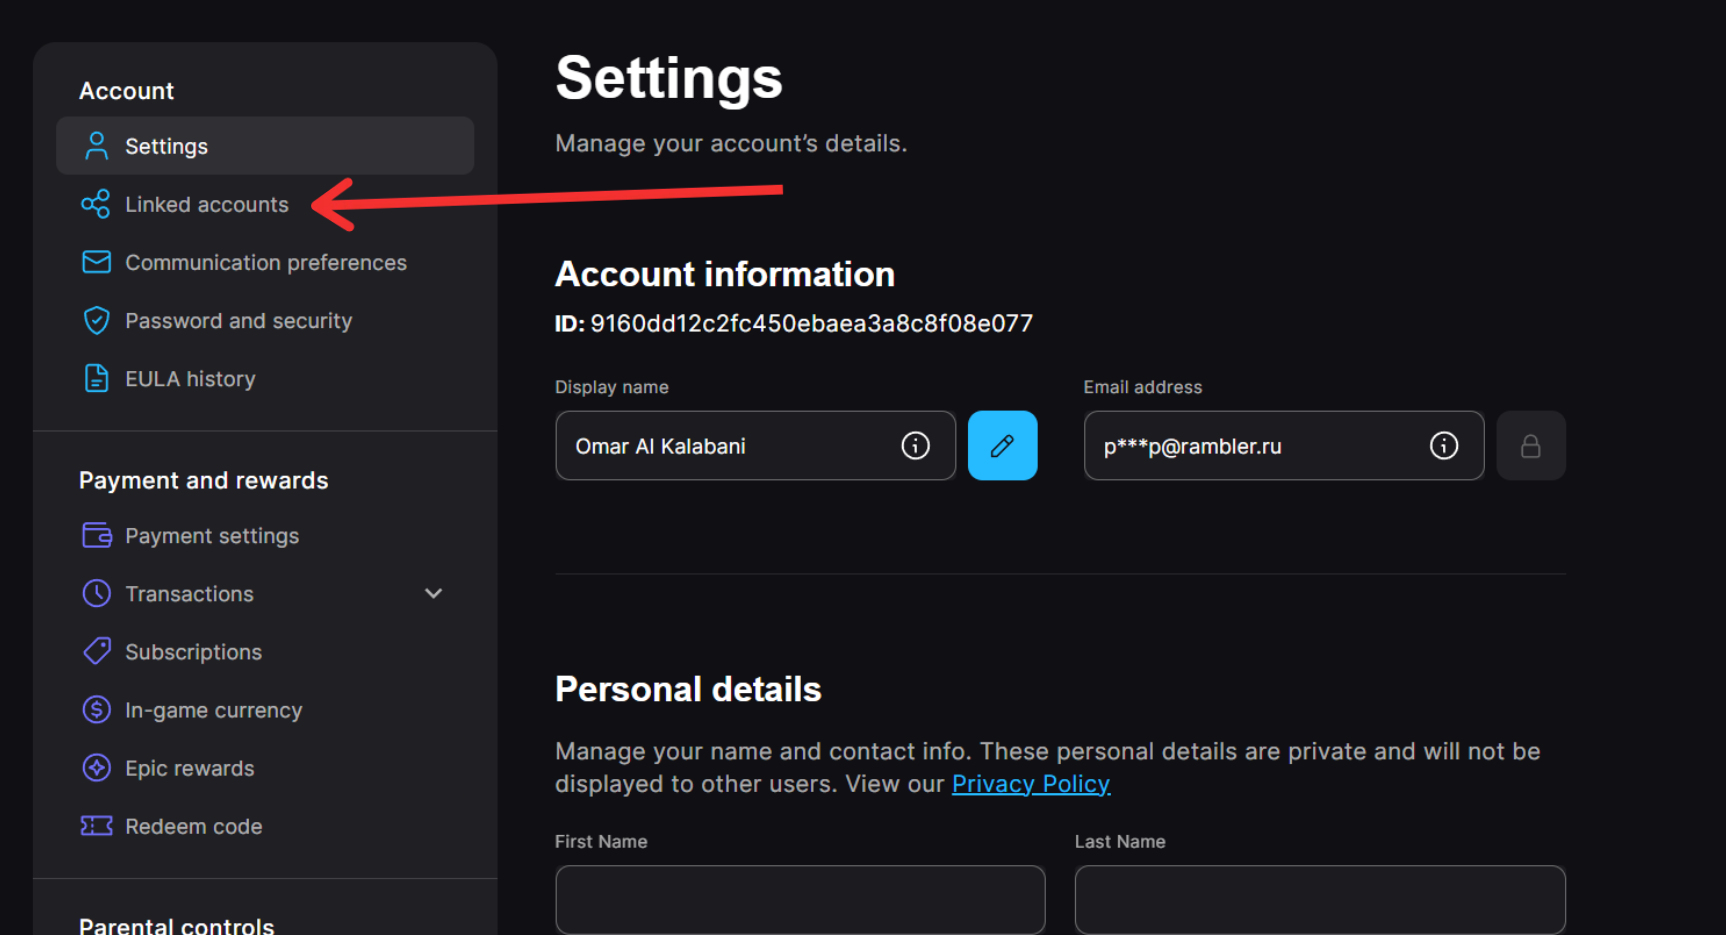The height and width of the screenshot is (935, 1726).
Task: Click the ticket icon for Redeem code
Action: [x=96, y=826]
